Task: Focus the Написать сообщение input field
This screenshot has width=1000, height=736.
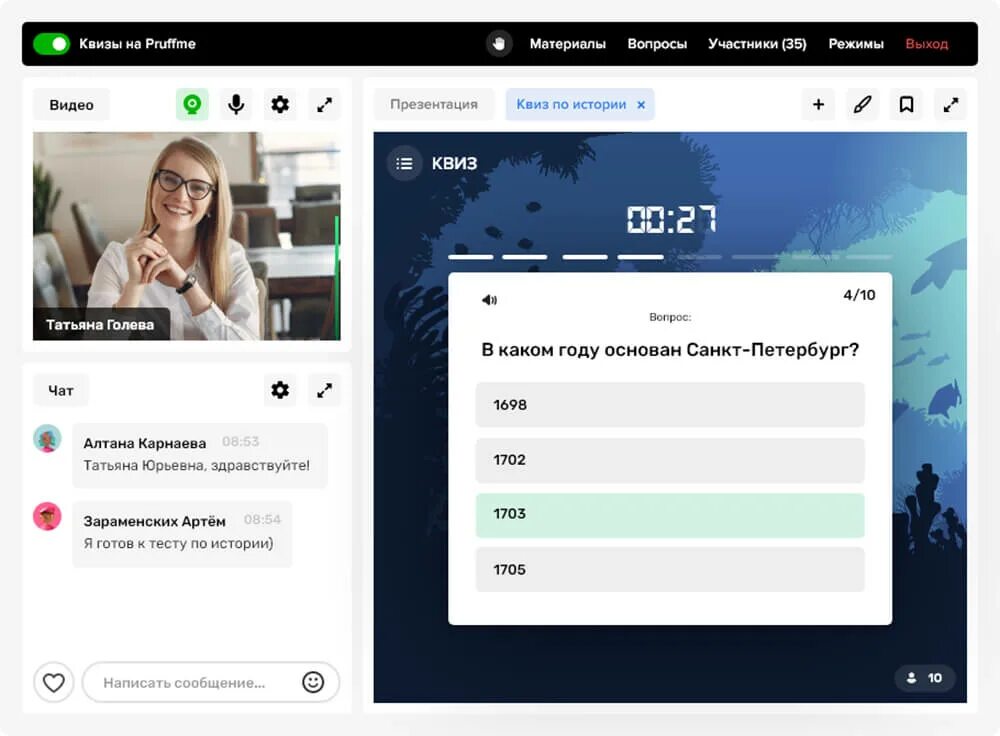Action: click(x=210, y=682)
